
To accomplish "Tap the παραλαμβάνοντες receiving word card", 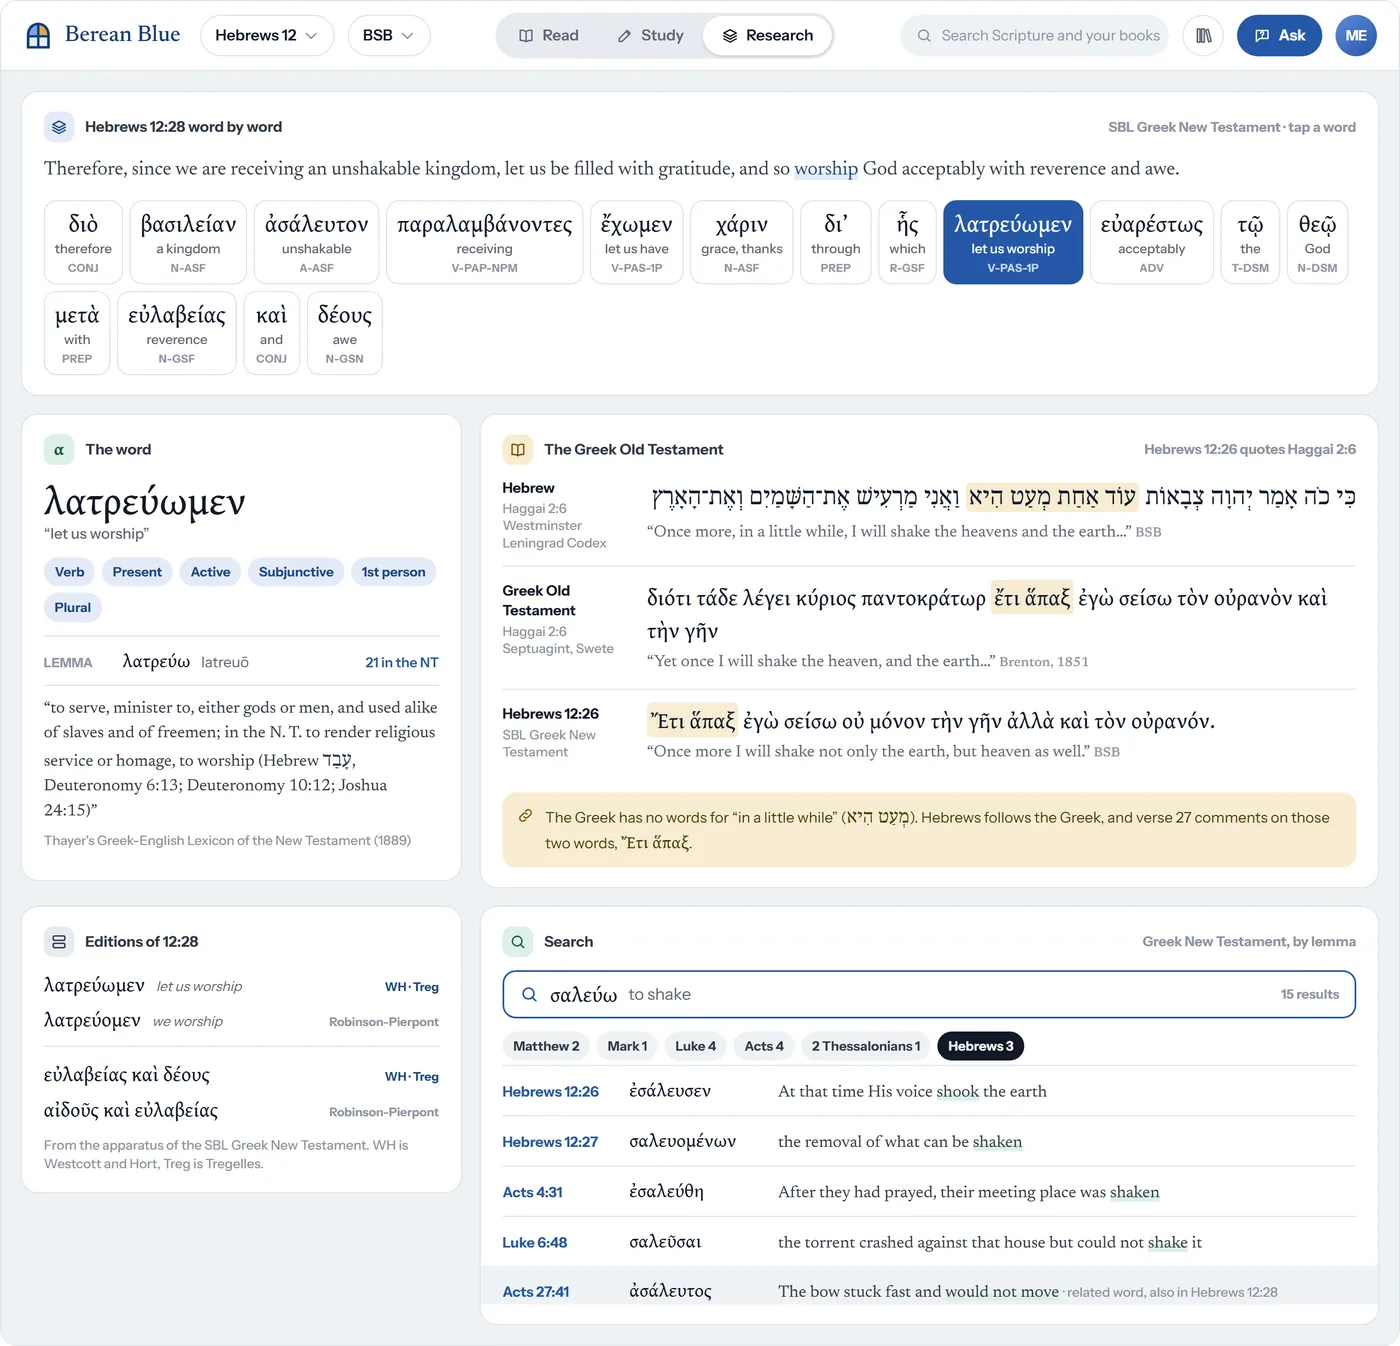I will [x=484, y=243].
